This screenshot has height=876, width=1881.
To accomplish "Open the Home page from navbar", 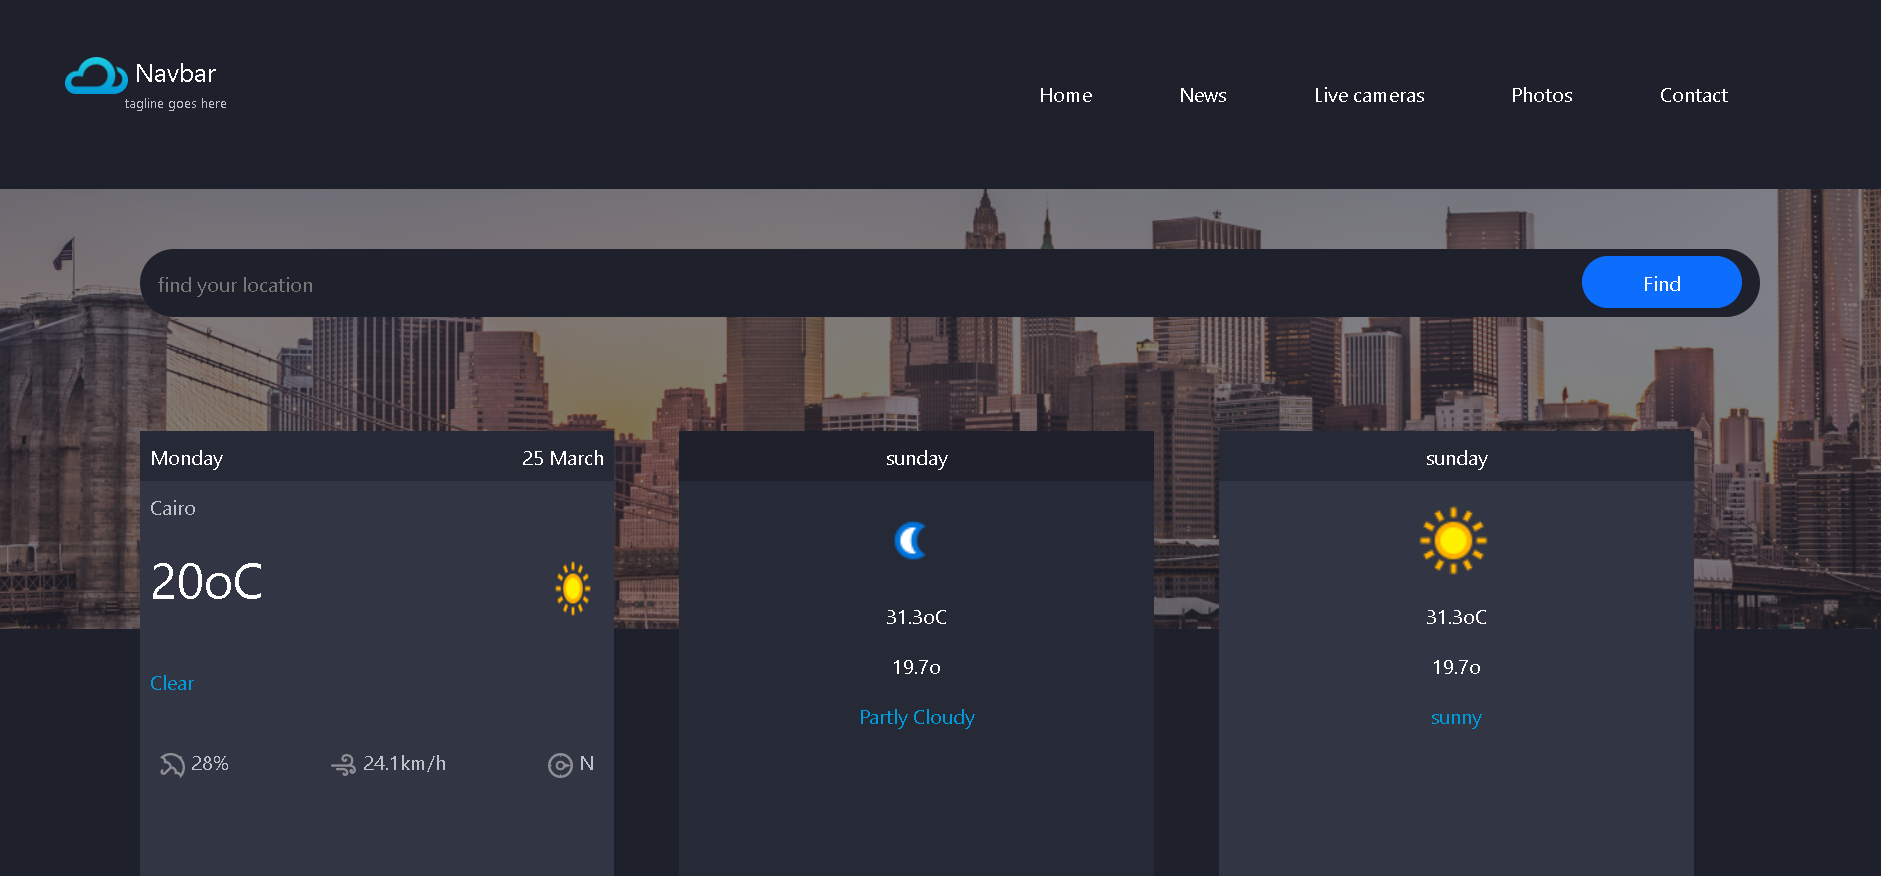I will click(x=1065, y=95).
